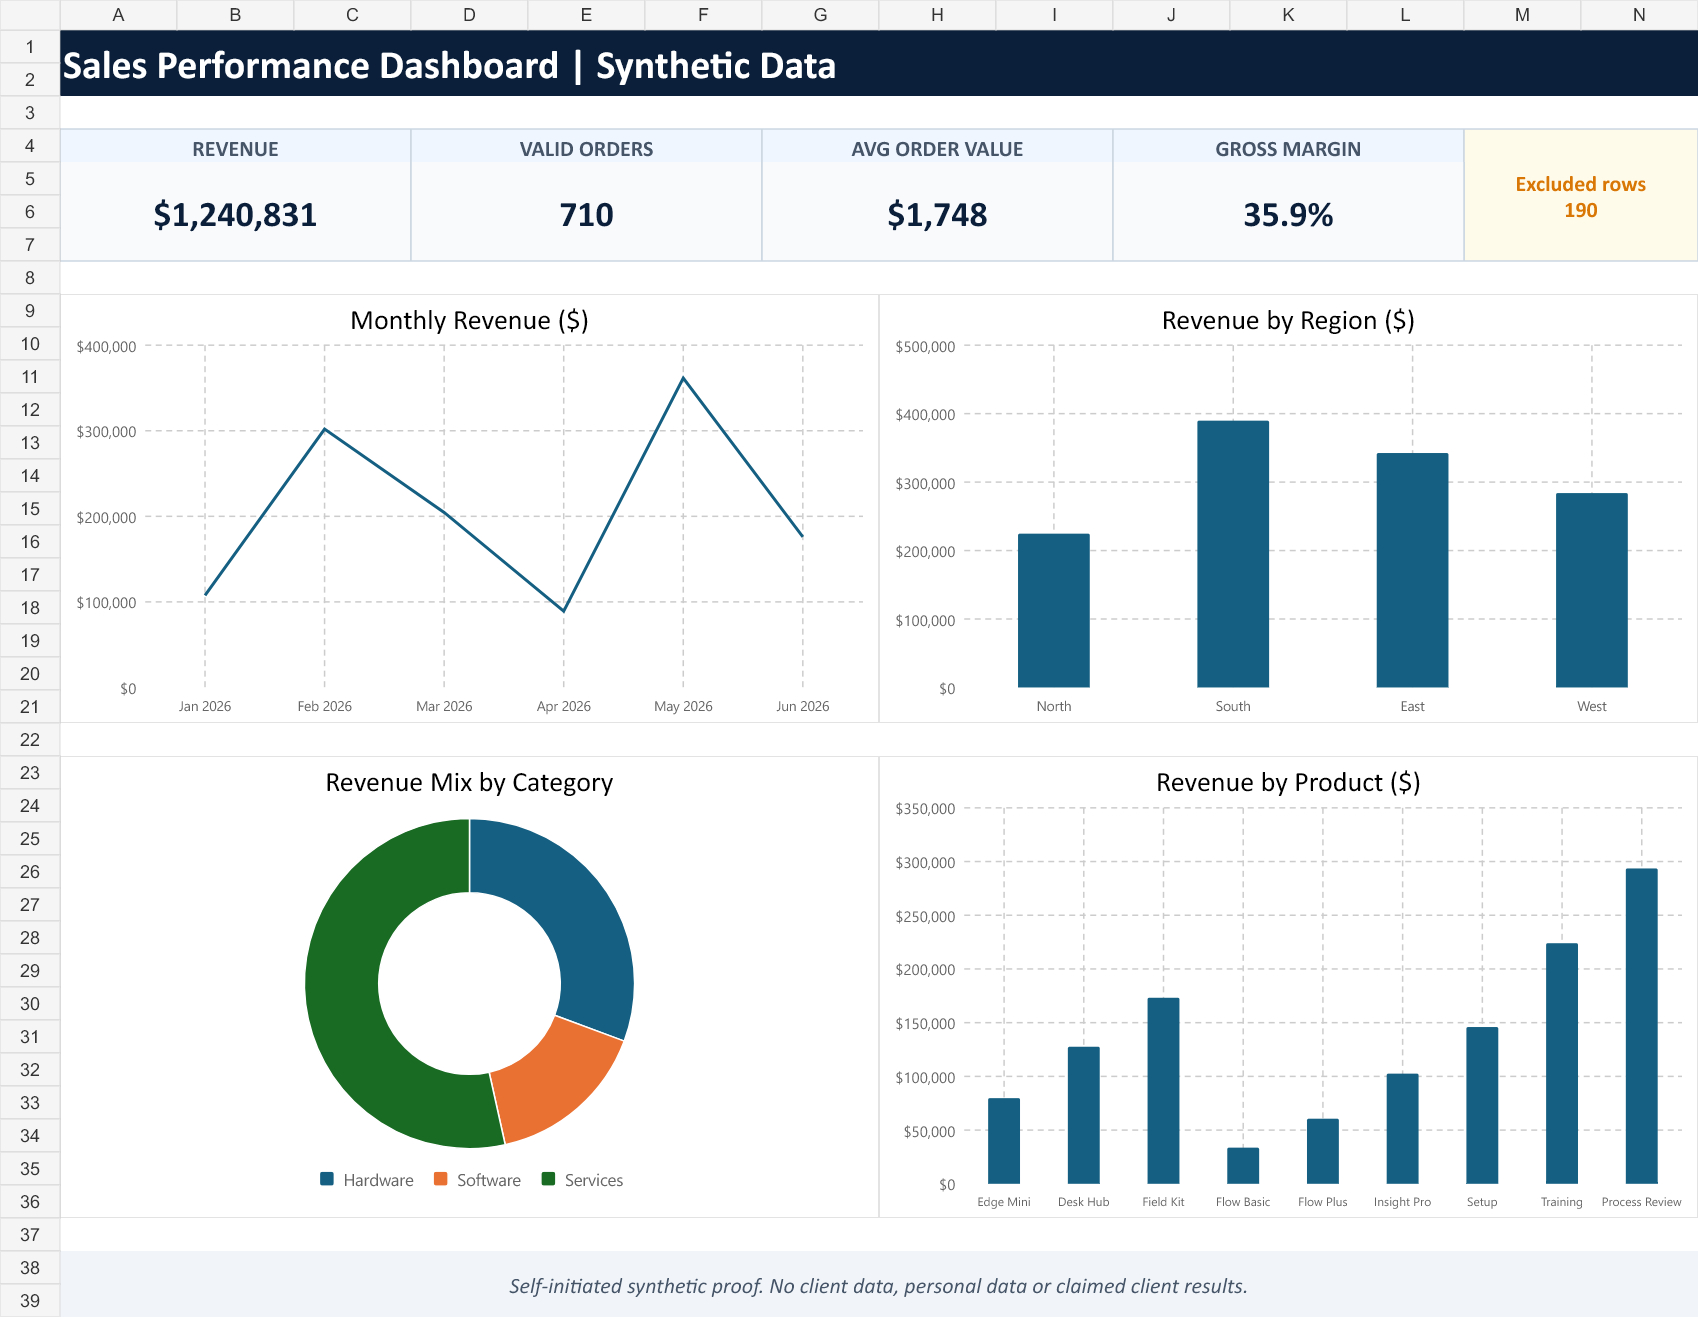
Task: Select the Flow Plus product bar
Action: [x=1323, y=1151]
